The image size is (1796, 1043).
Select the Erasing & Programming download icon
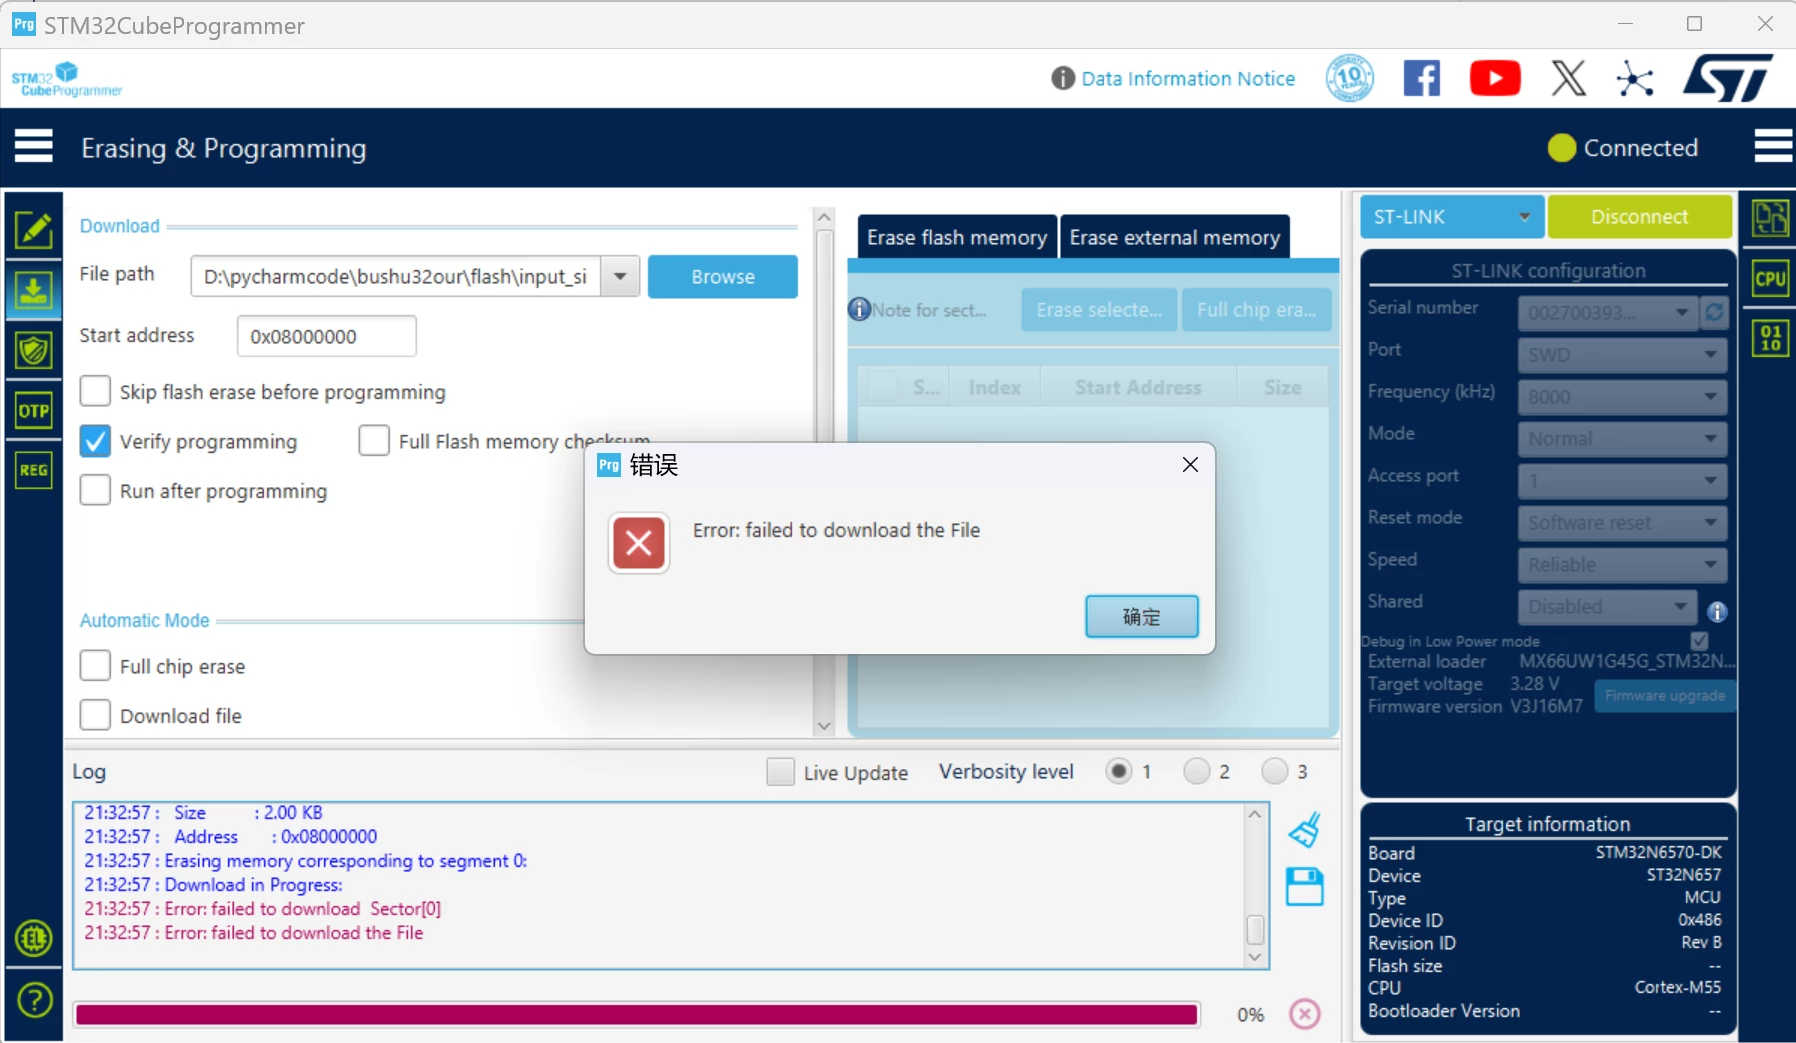click(x=34, y=291)
